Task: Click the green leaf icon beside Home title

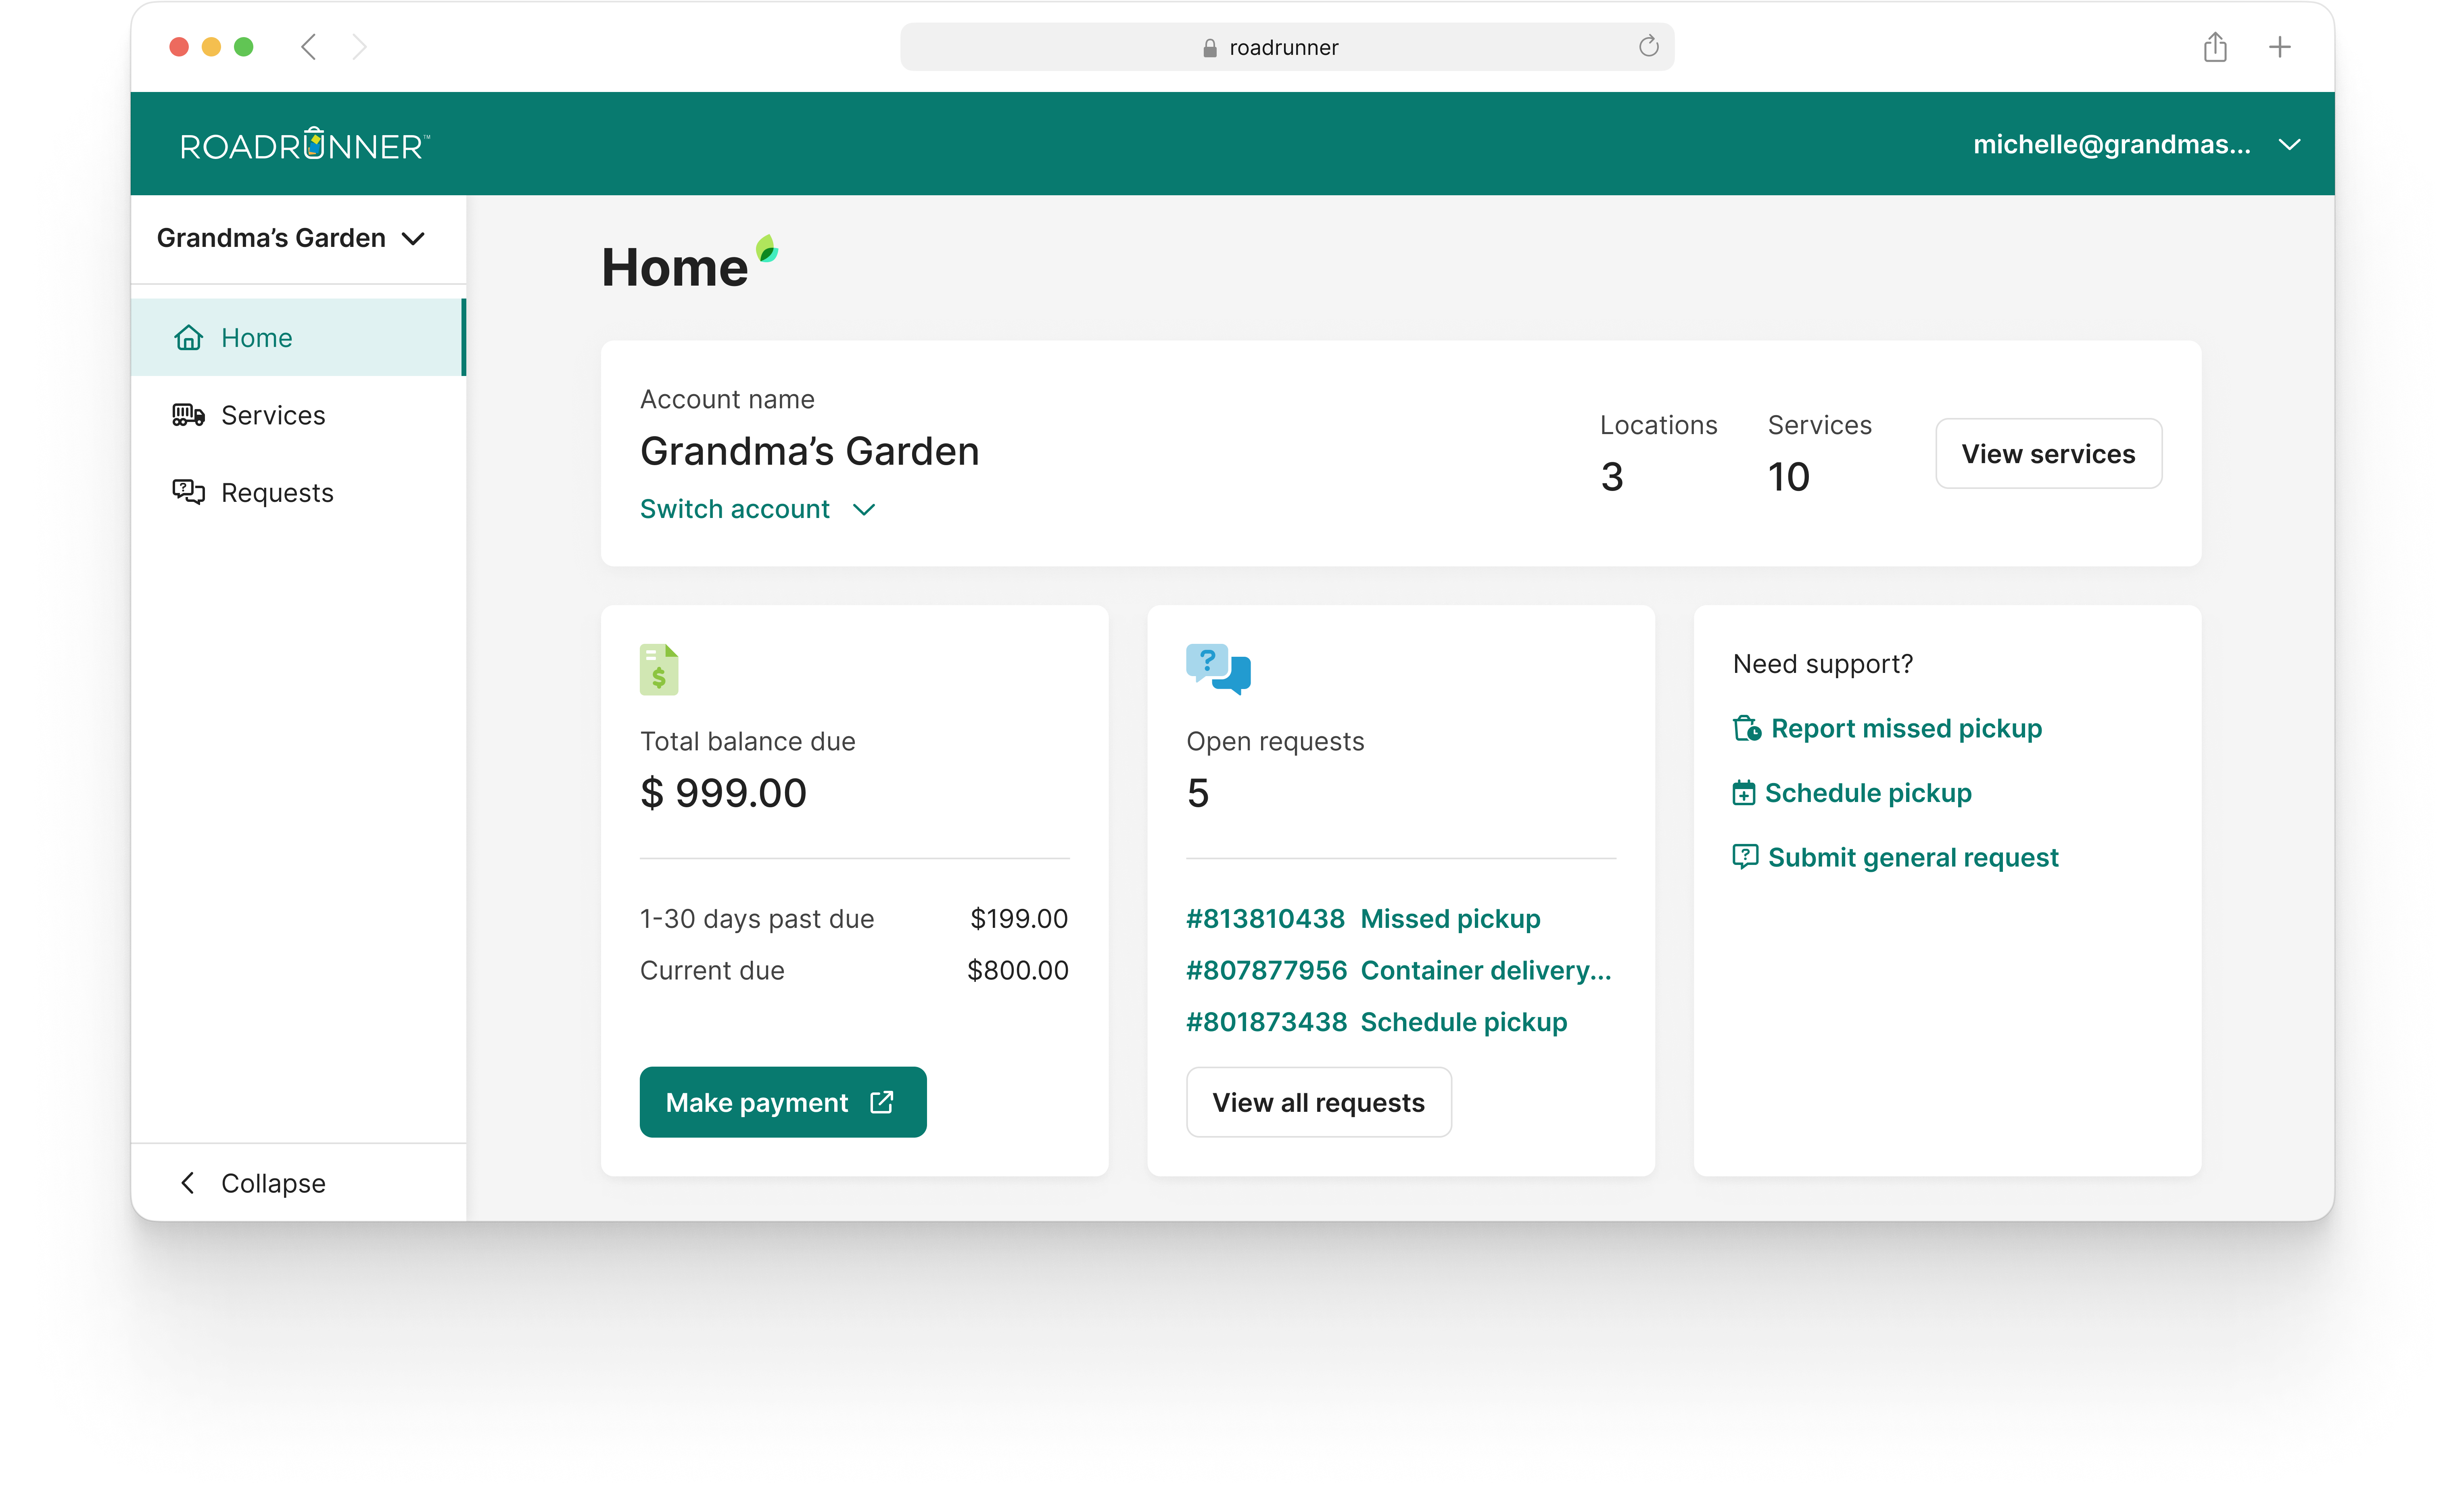Action: 767,248
